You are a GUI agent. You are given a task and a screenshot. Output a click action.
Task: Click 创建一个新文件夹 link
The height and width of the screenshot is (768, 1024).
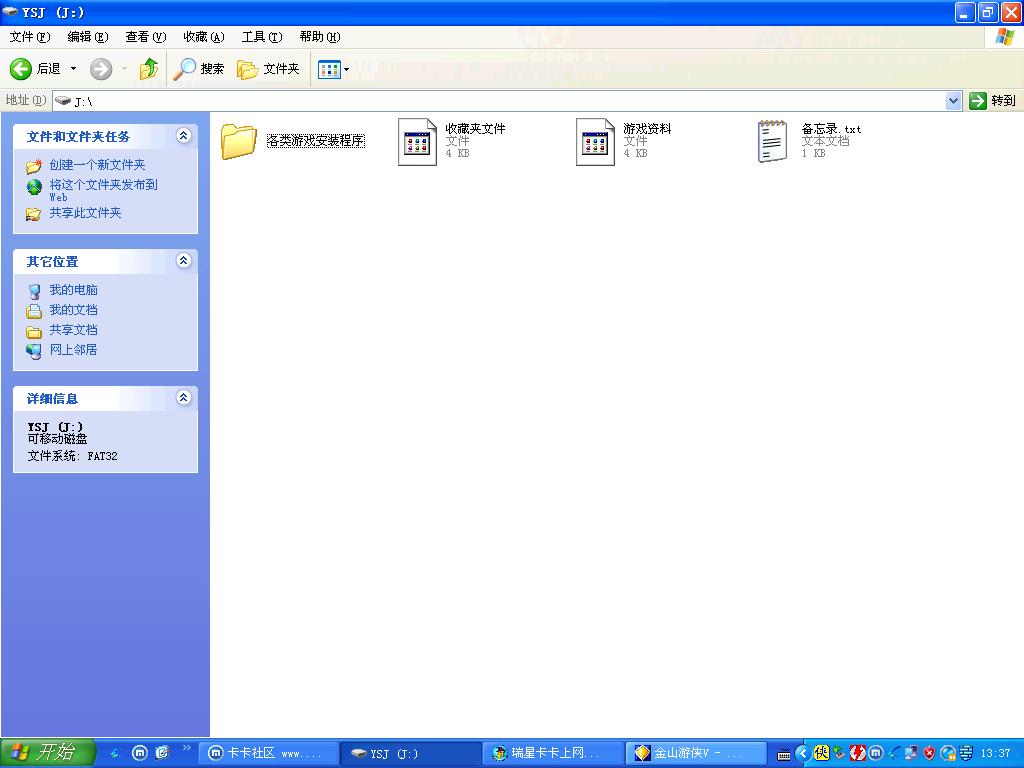pyautogui.click(x=97, y=165)
